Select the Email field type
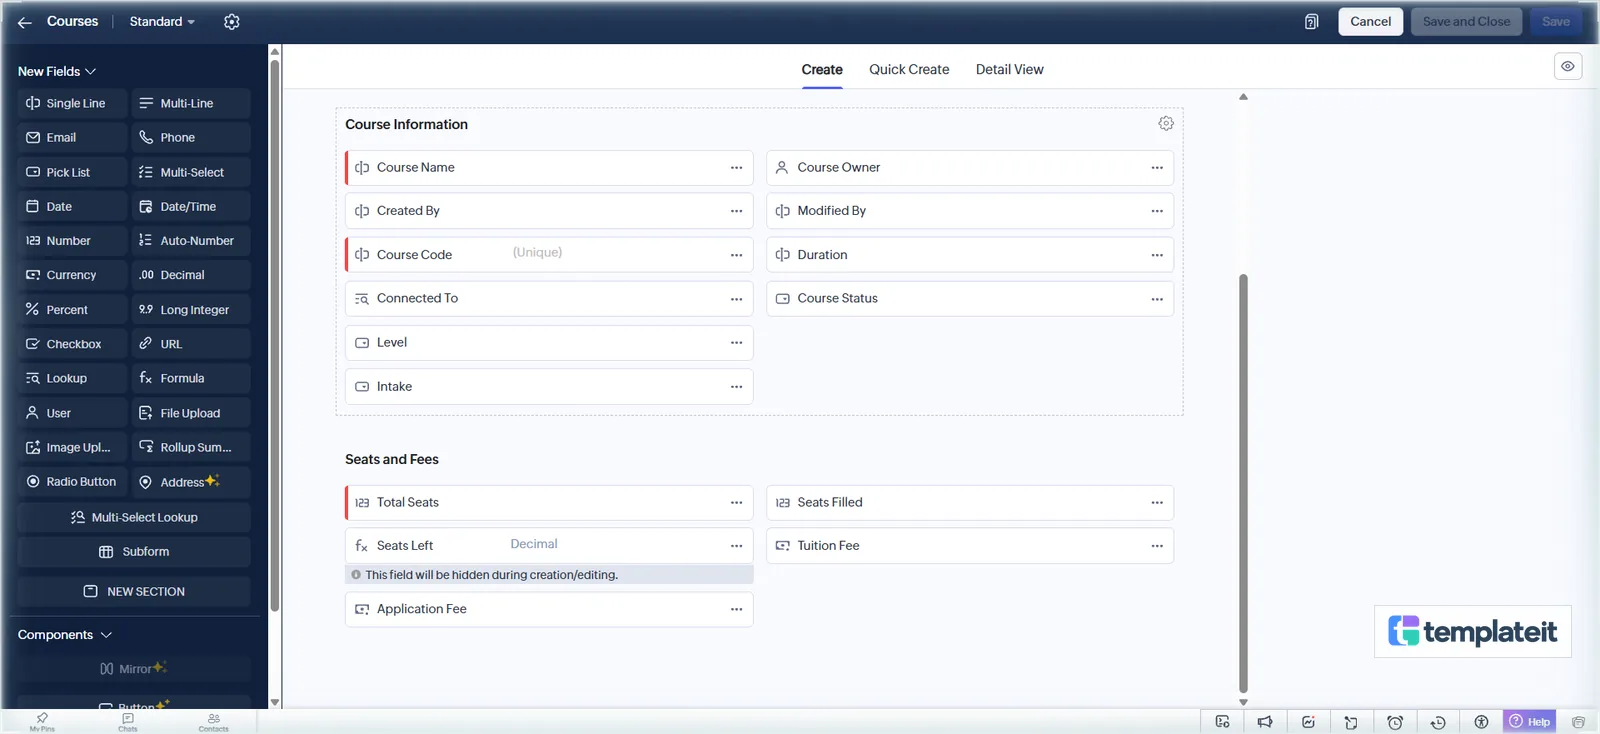 point(73,138)
